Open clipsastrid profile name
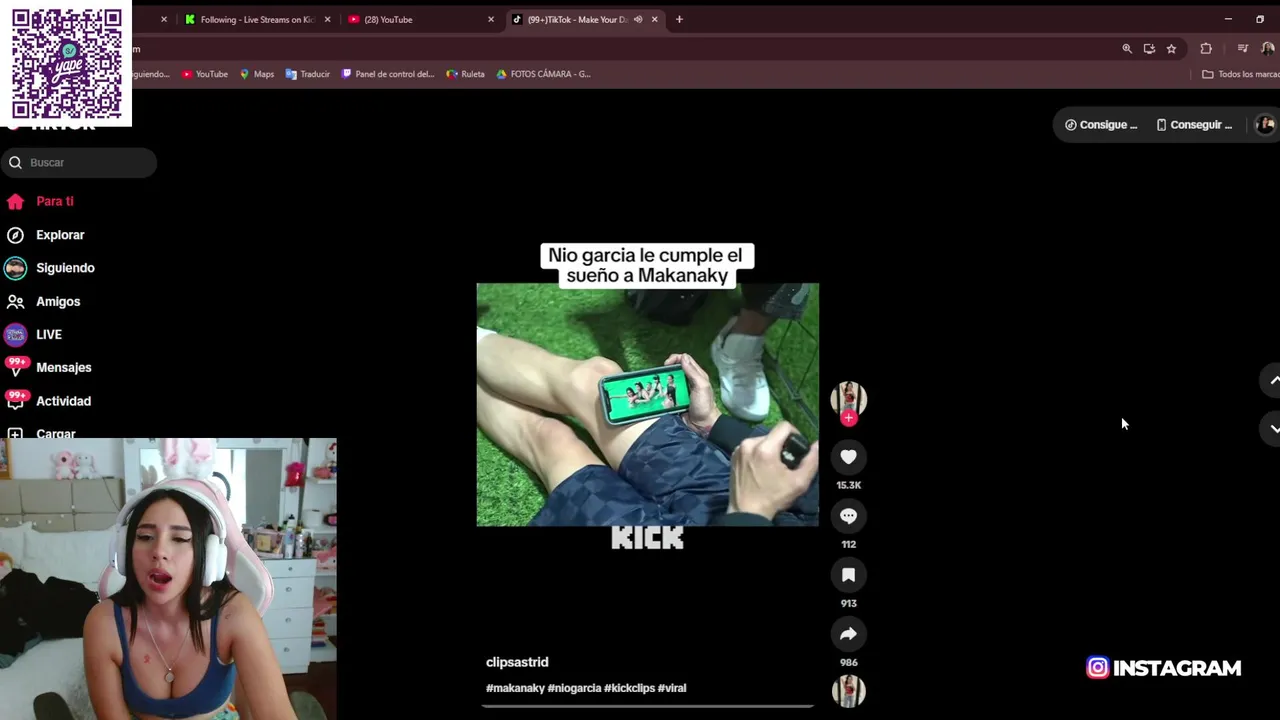This screenshot has height=720, width=1280. [517, 662]
